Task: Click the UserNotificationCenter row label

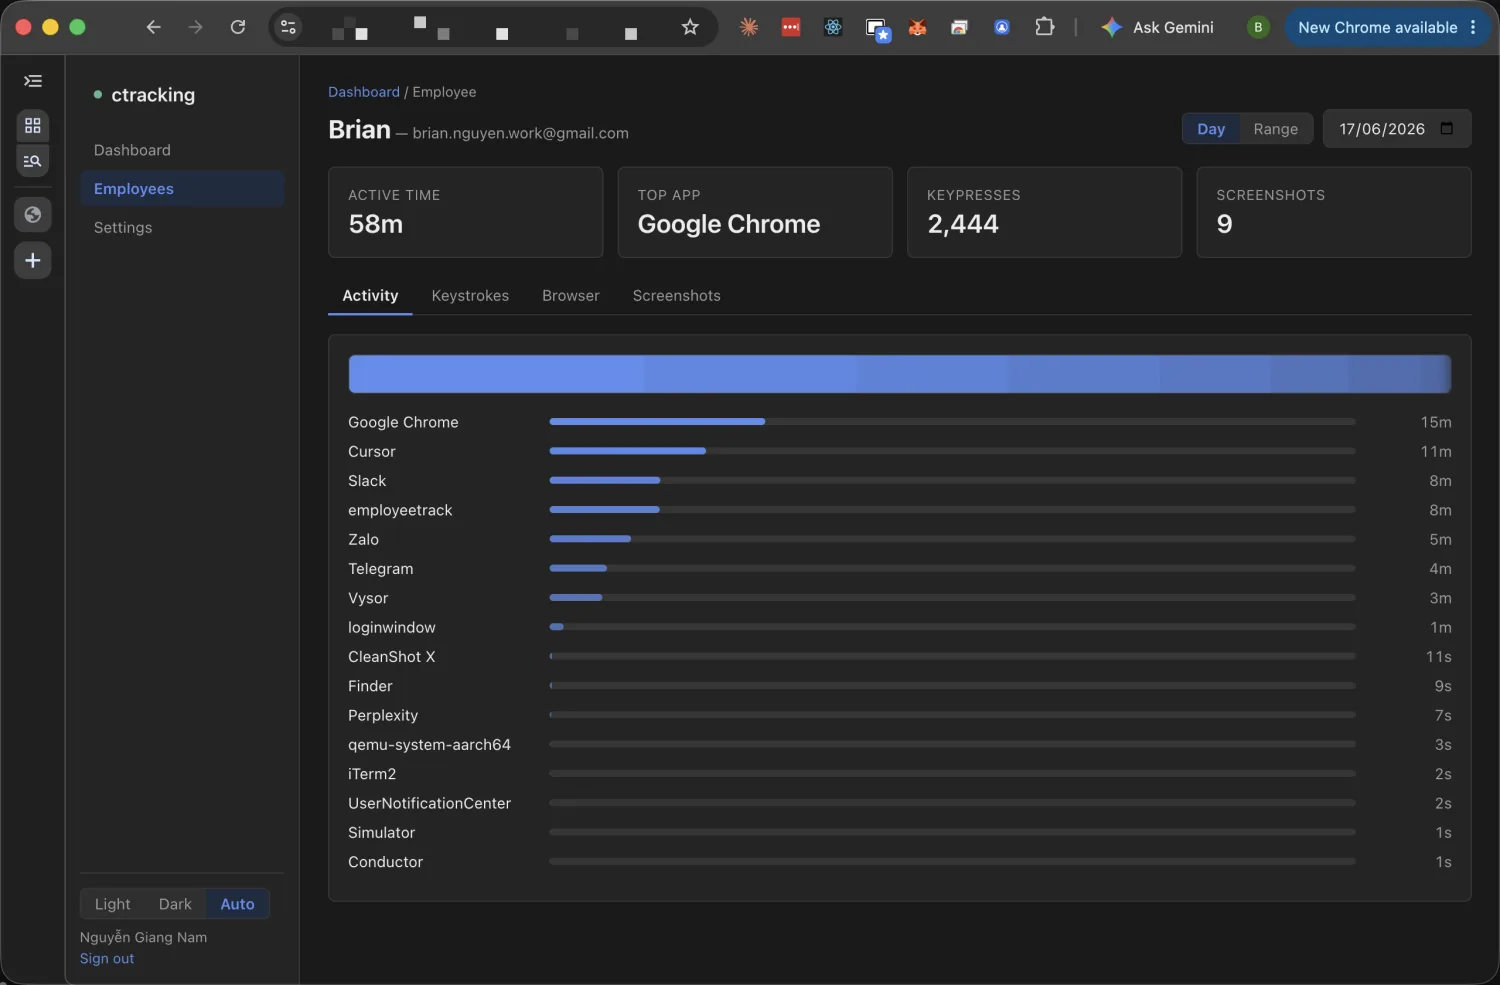Action: [429, 803]
